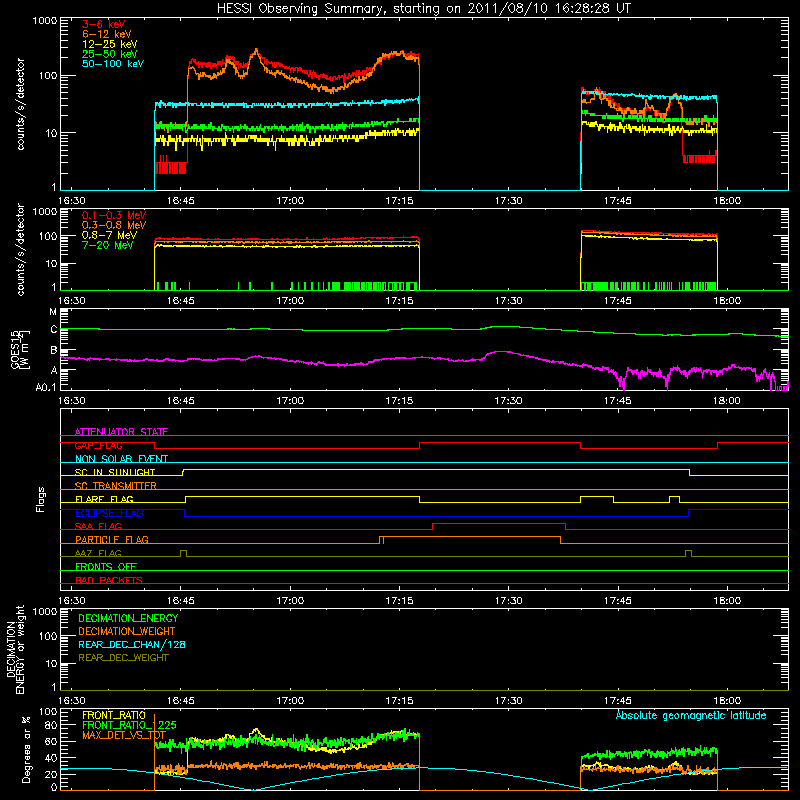Click the Flags axis title
The width and height of the screenshot is (800, 800).
tap(40, 499)
